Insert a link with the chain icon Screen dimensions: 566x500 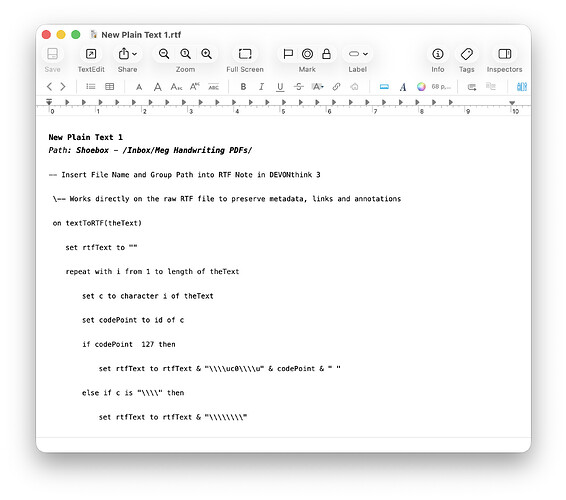coord(336,87)
